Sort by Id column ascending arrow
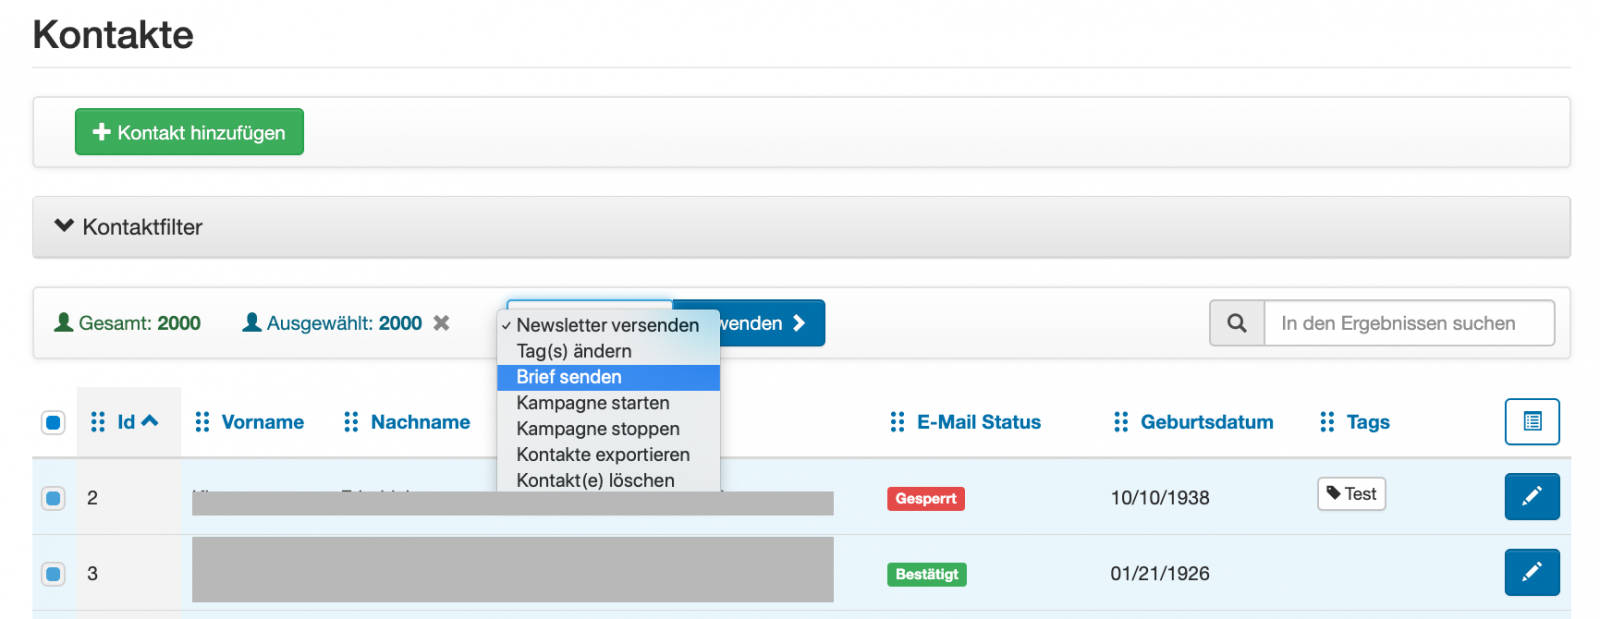 coord(150,421)
